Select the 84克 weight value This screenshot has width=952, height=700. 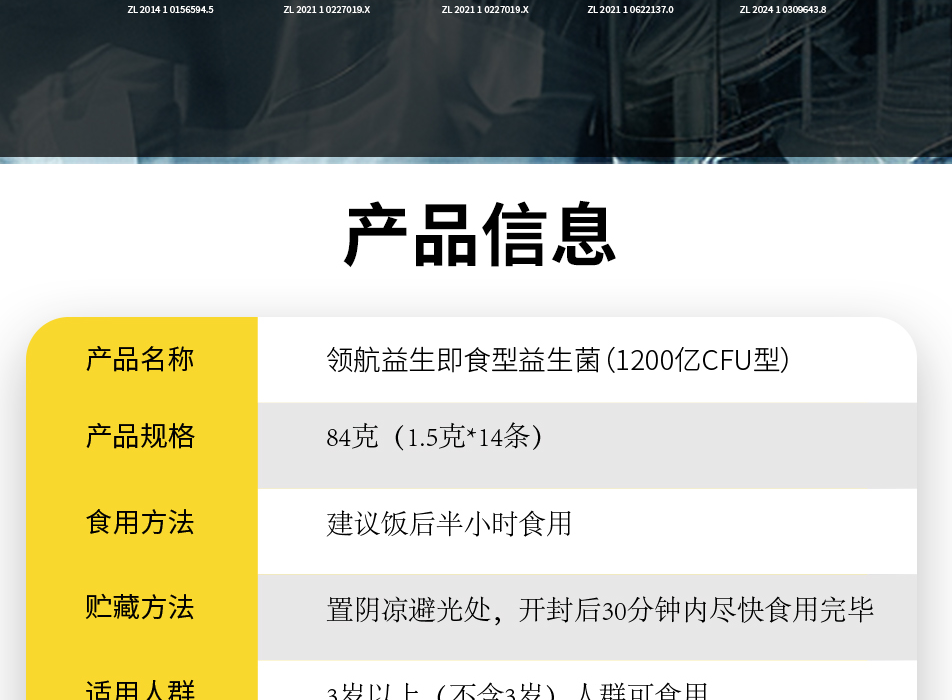pyautogui.click(x=352, y=437)
